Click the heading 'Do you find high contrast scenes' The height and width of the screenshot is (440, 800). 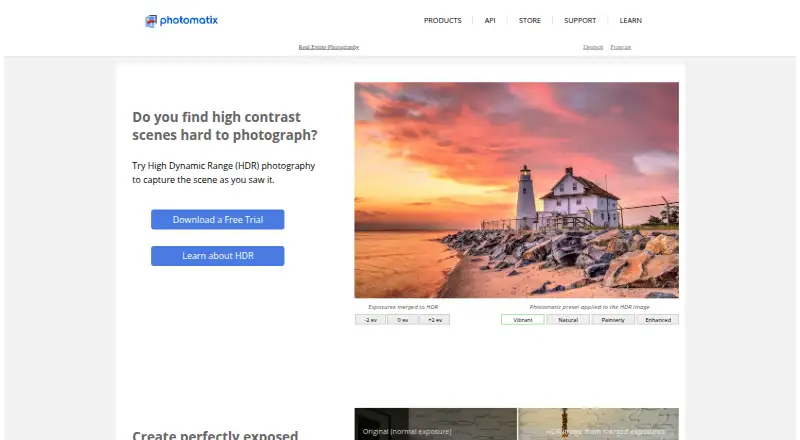tap(224, 126)
